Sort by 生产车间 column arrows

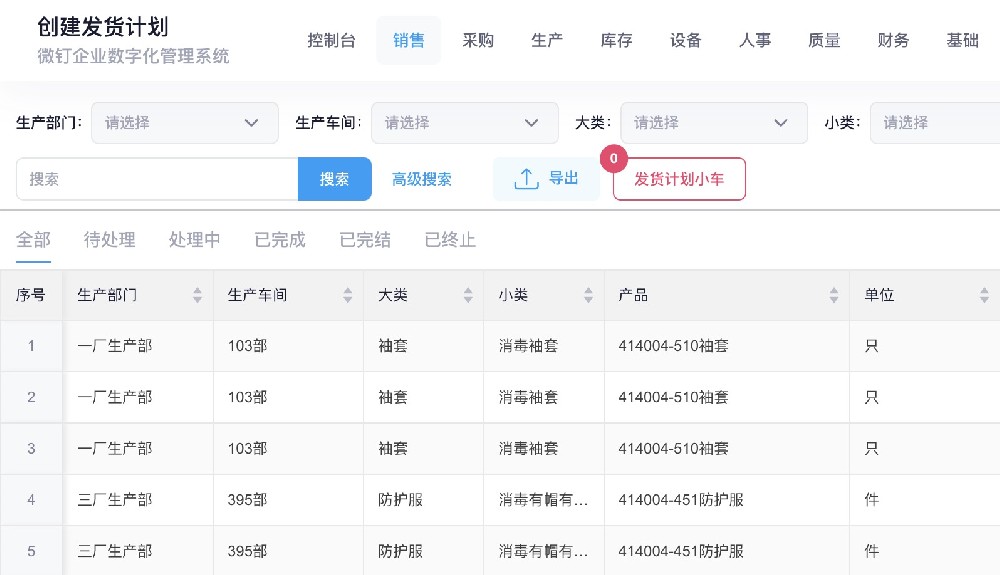tap(348, 295)
